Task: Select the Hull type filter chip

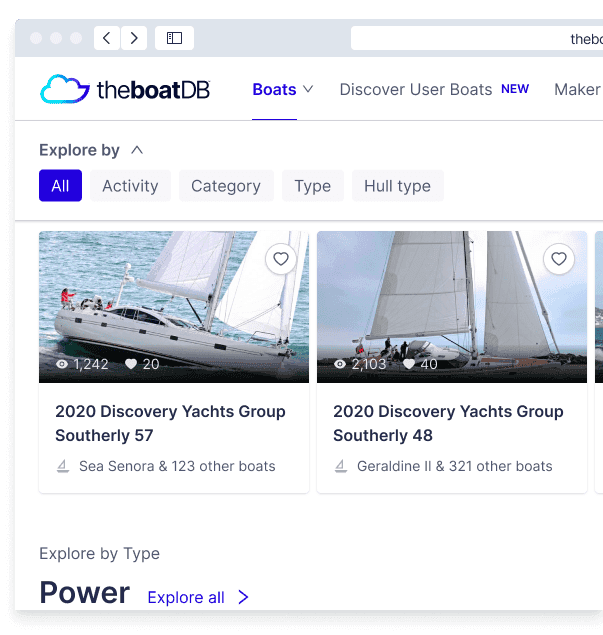Action: 398,186
